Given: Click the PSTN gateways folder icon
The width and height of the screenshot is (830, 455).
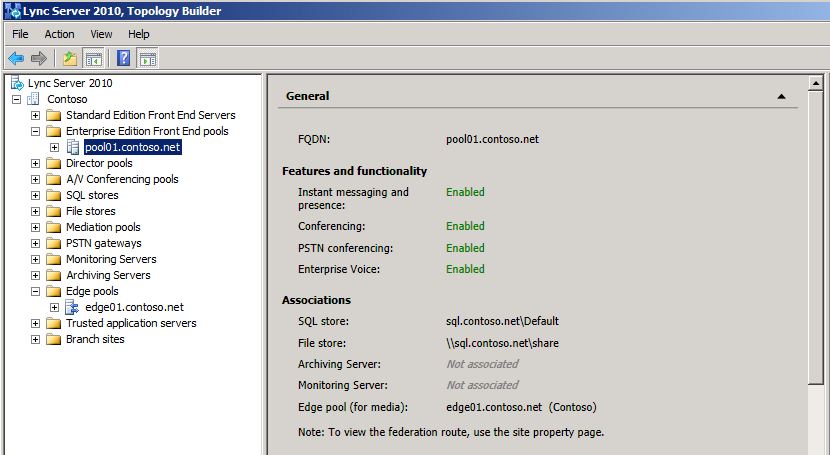Looking at the screenshot, I should tap(53, 243).
